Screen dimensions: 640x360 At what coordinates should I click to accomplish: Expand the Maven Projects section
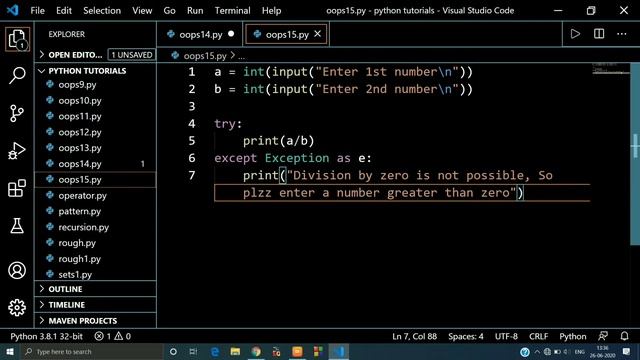click(96, 321)
